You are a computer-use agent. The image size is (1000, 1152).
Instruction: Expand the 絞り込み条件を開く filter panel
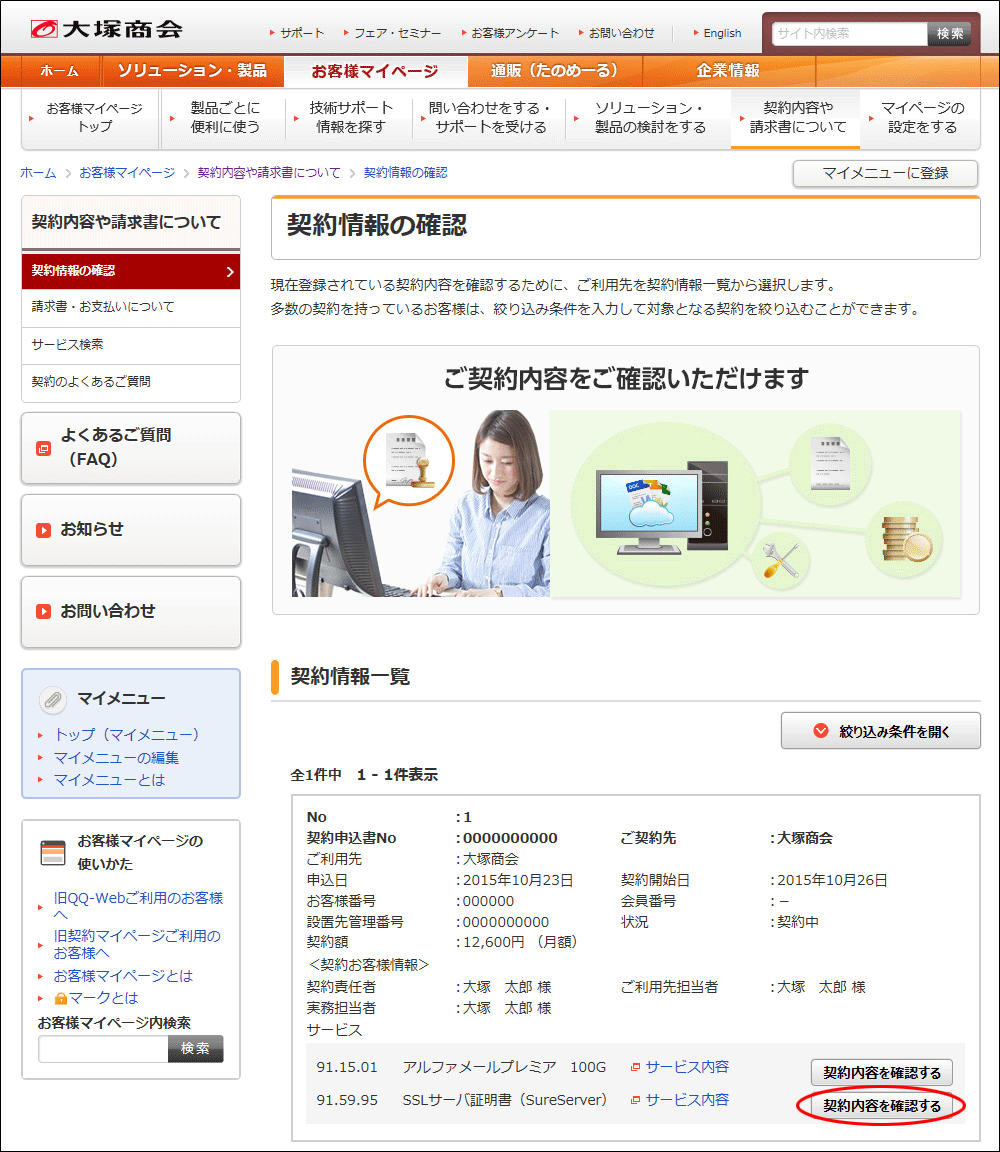coord(880,731)
